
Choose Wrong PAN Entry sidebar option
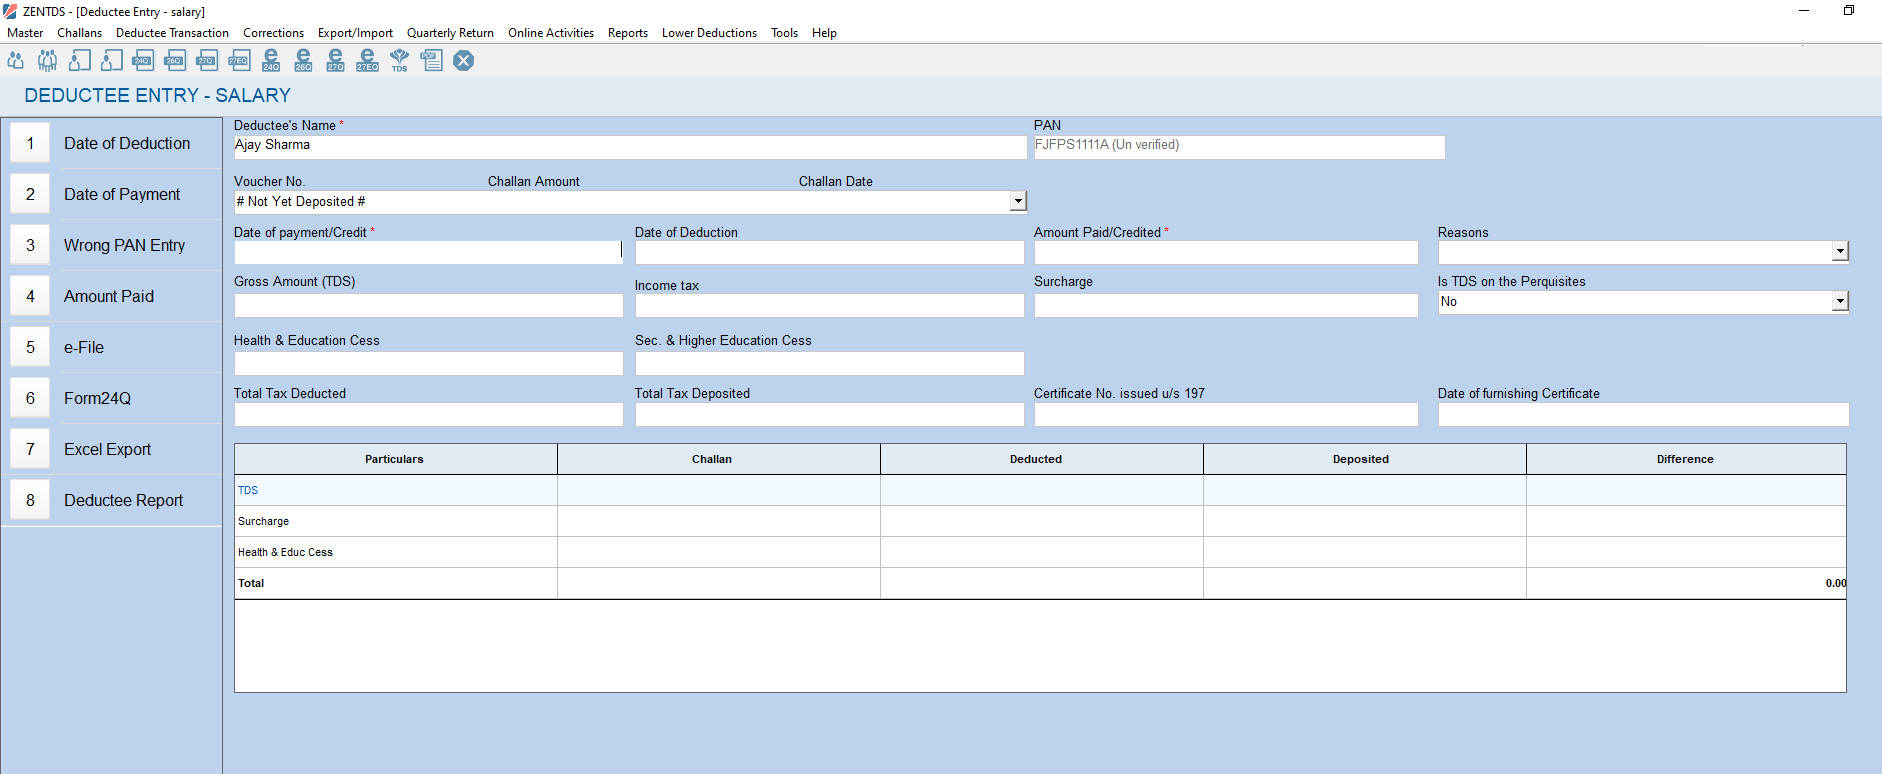click(111, 245)
